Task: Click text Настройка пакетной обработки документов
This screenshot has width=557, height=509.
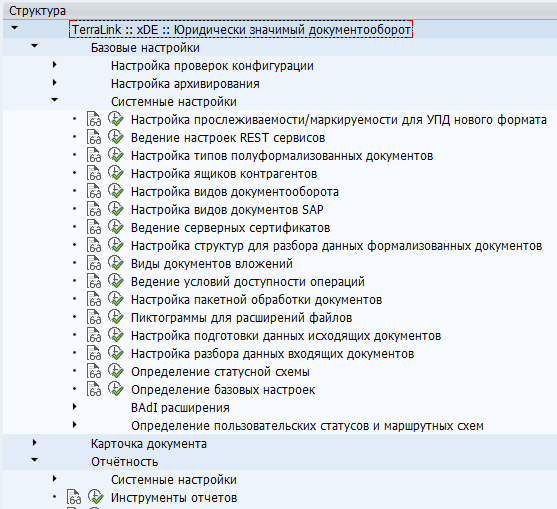Action: [x=256, y=300]
